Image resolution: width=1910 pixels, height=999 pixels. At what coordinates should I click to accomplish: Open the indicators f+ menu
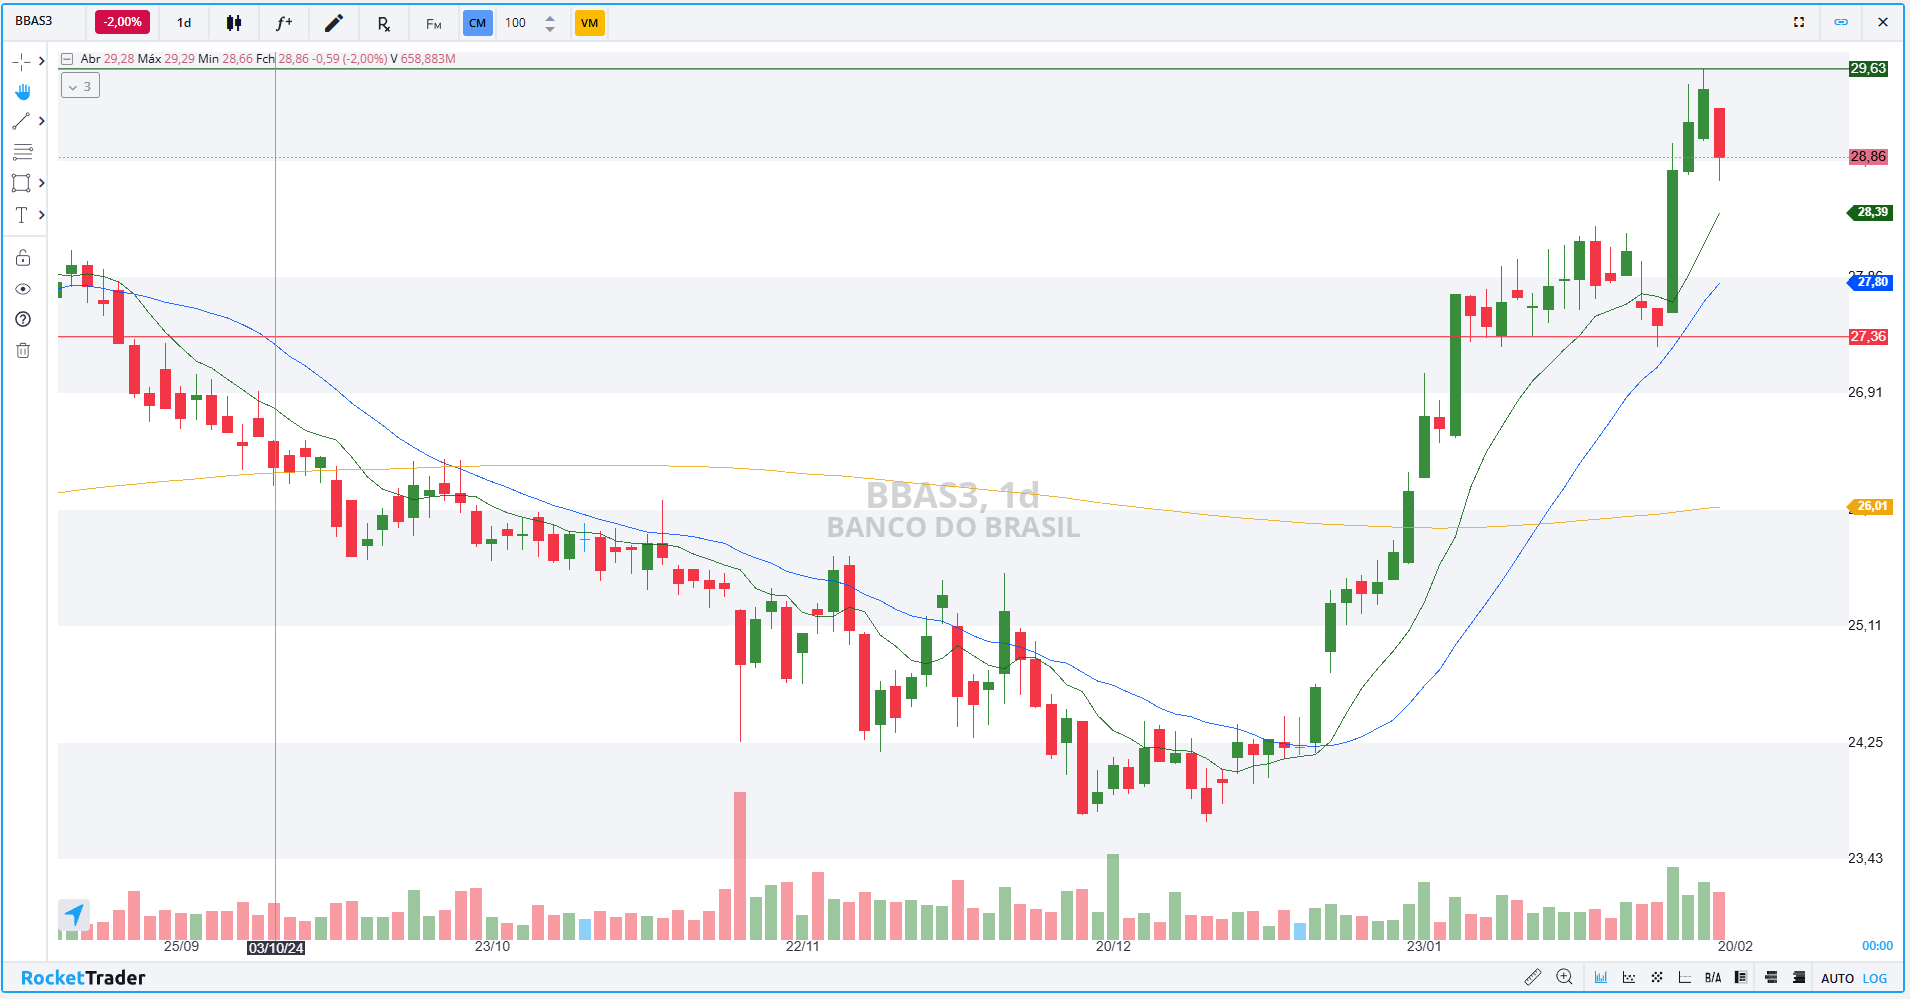pyautogui.click(x=284, y=23)
